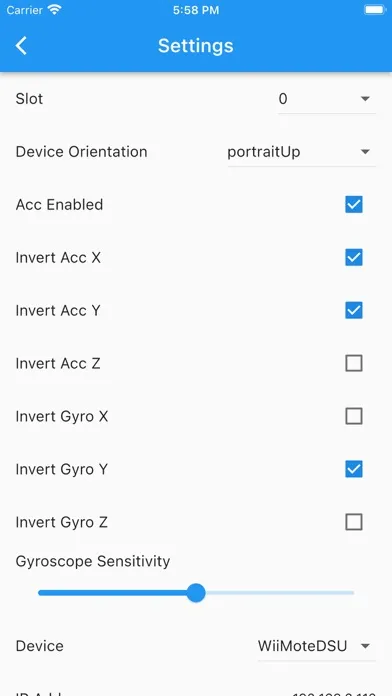The image size is (392, 696).
Task: Tap the Device label row
Action: [x=196, y=646]
